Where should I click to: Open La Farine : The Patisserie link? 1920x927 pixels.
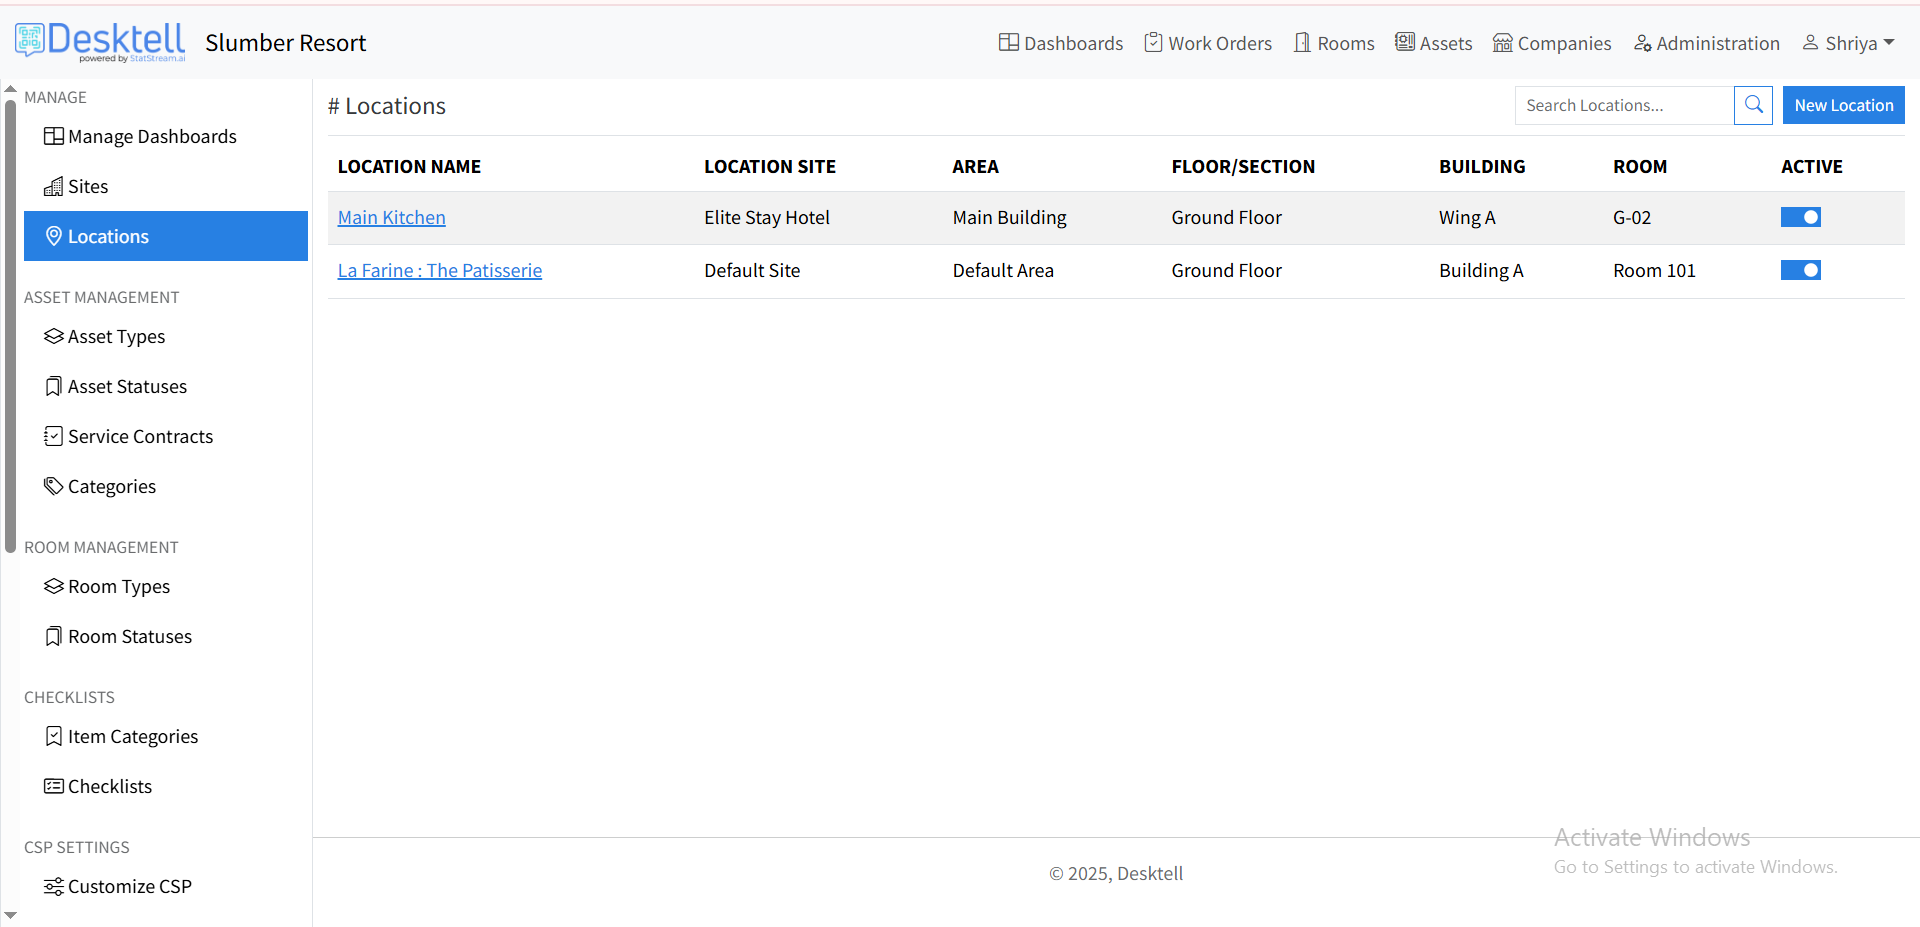pos(439,271)
